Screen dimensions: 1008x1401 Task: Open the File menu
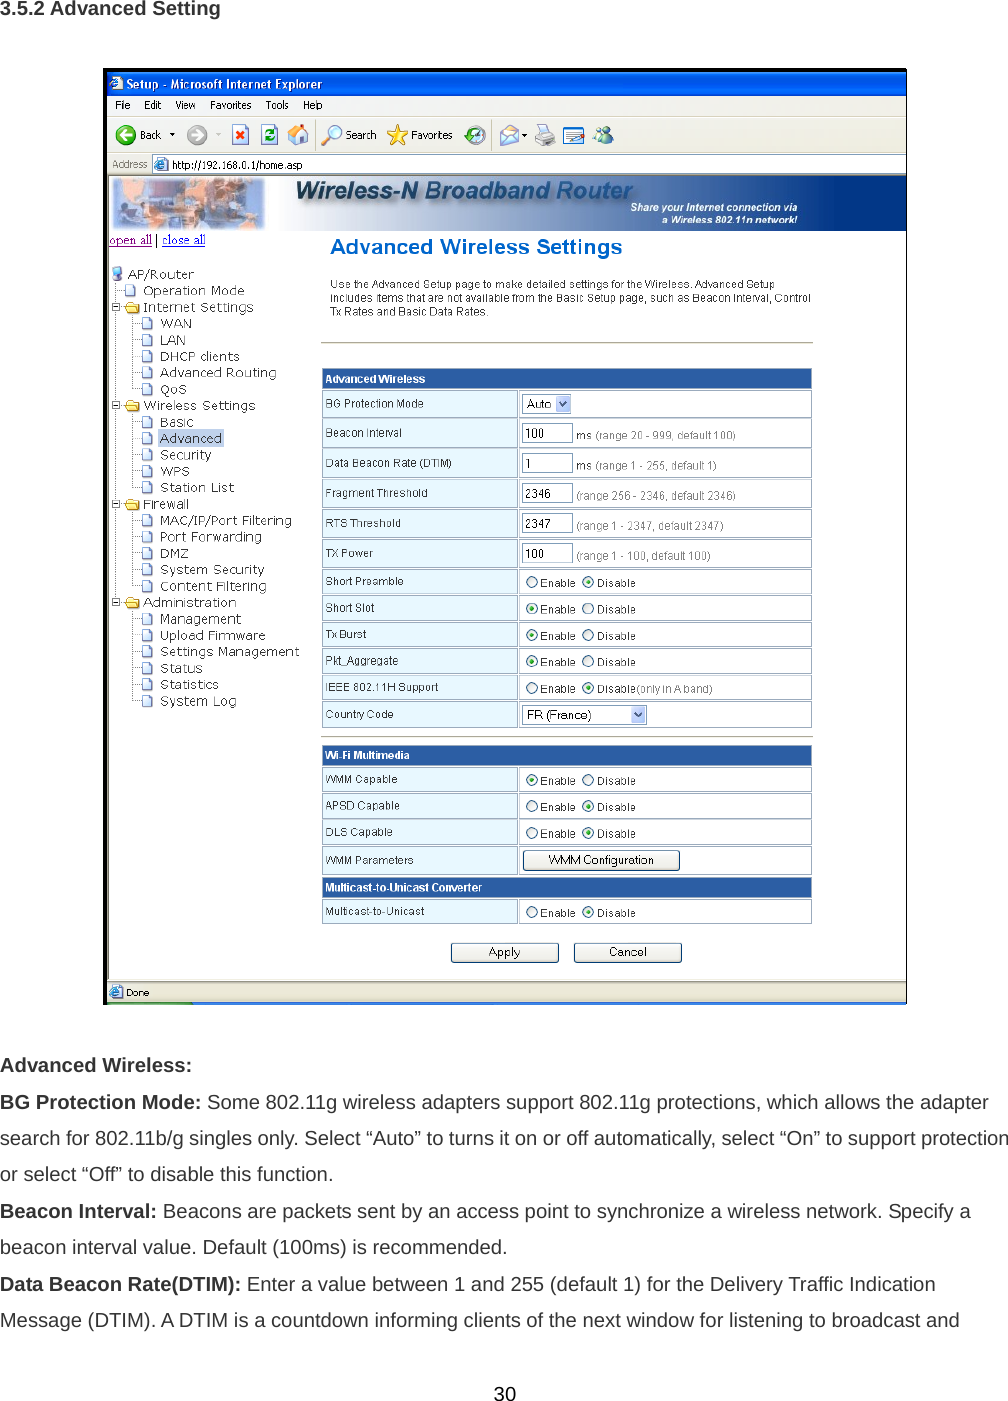(123, 105)
